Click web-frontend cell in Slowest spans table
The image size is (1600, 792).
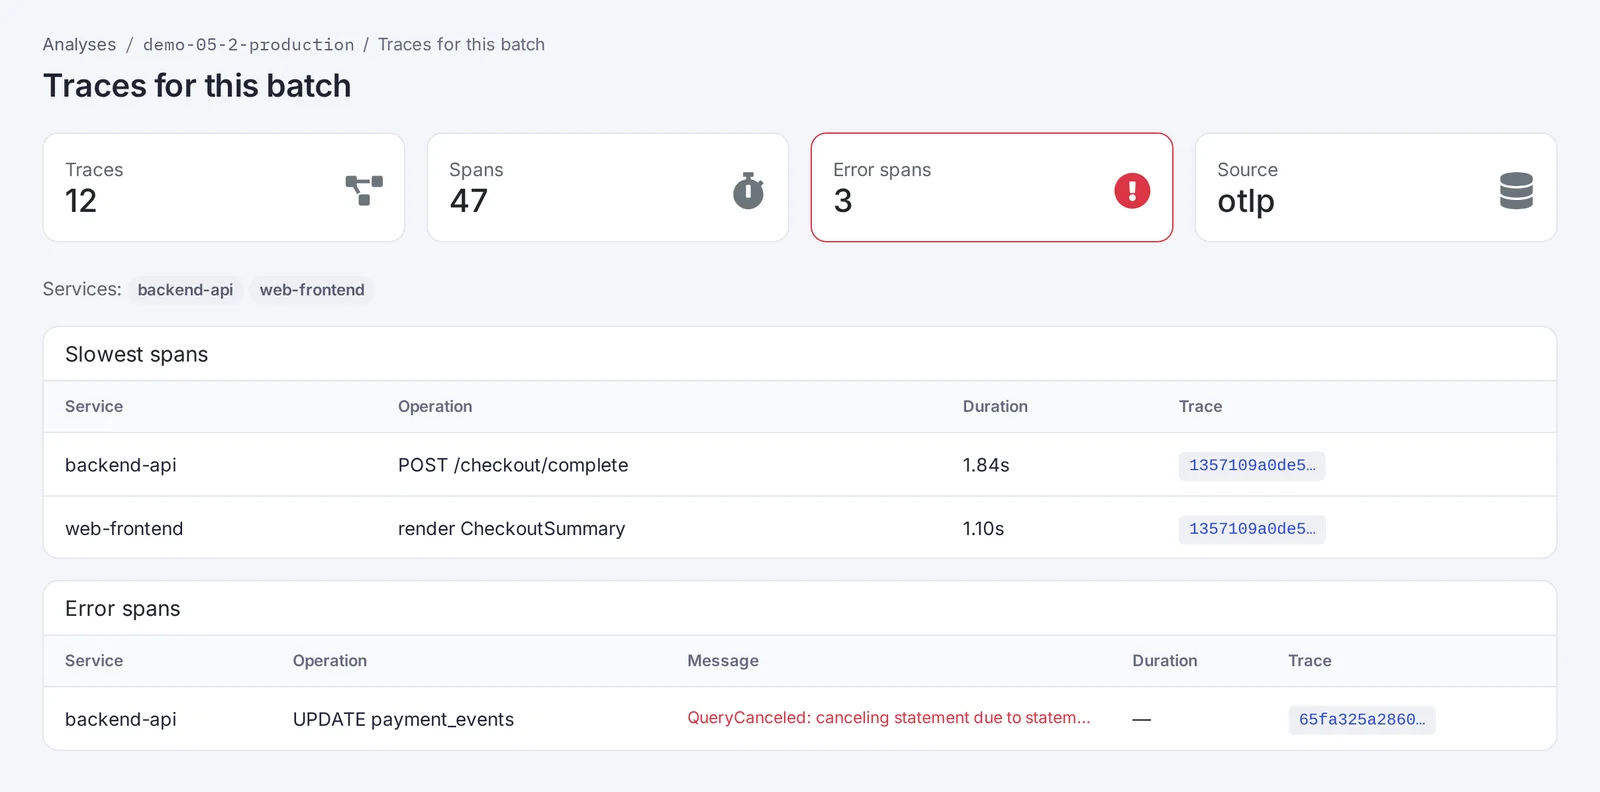point(124,529)
